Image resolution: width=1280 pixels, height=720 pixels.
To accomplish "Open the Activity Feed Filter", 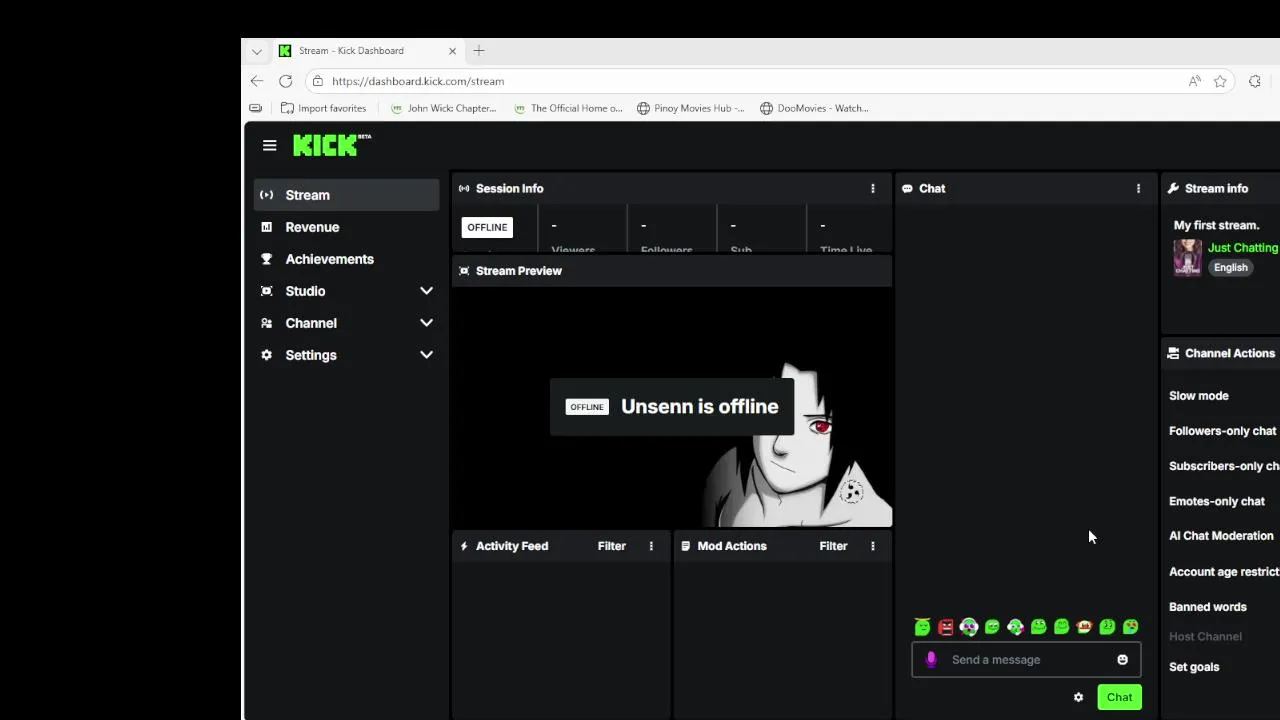I will click(x=612, y=546).
